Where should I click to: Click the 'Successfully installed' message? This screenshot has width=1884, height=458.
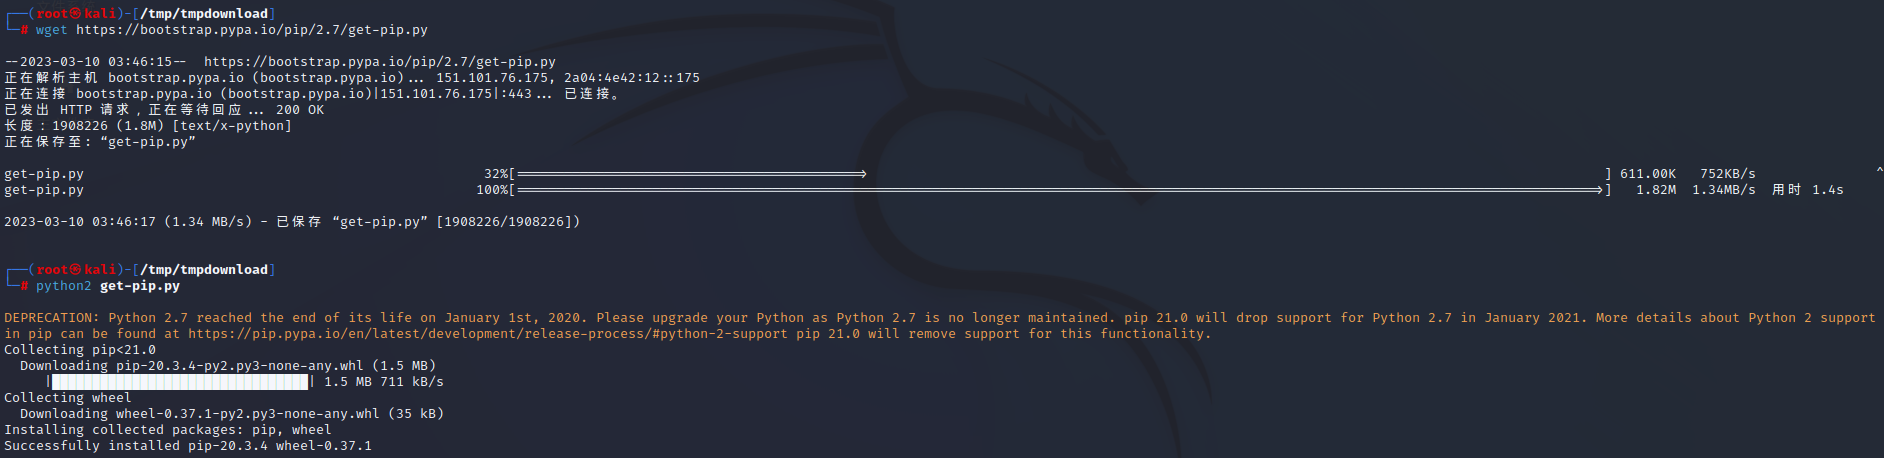(92, 446)
